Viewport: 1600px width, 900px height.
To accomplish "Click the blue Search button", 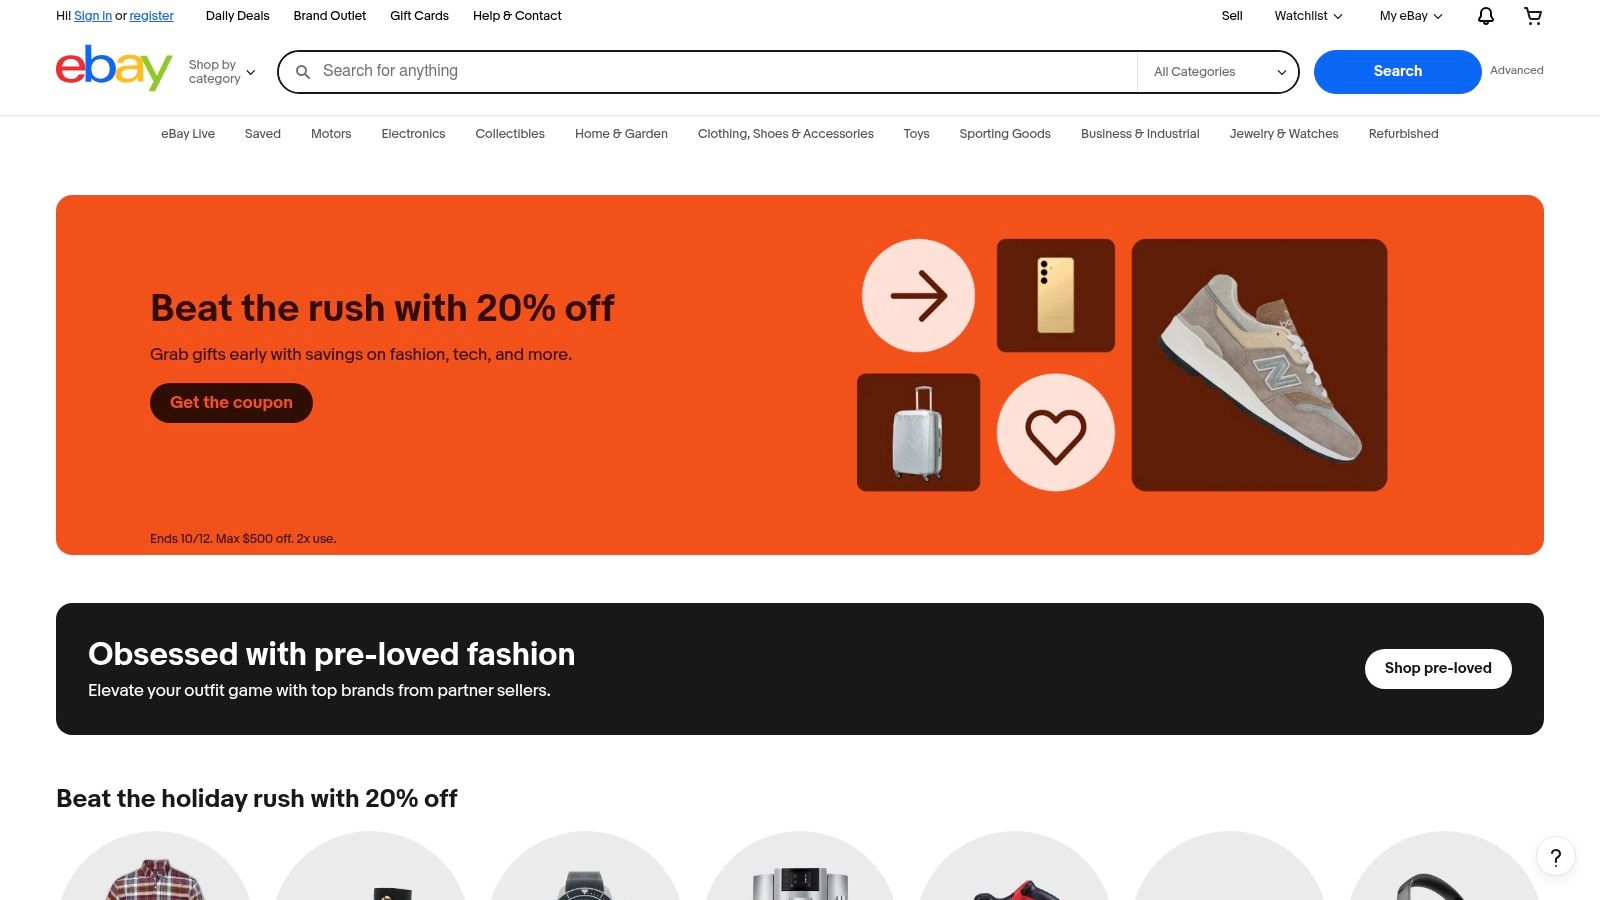I will tap(1397, 72).
